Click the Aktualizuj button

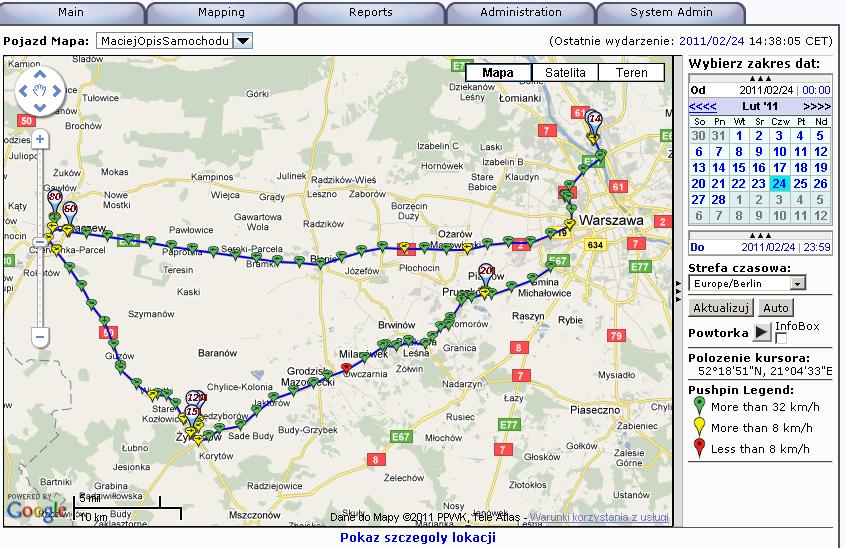pyautogui.click(x=721, y=308)
